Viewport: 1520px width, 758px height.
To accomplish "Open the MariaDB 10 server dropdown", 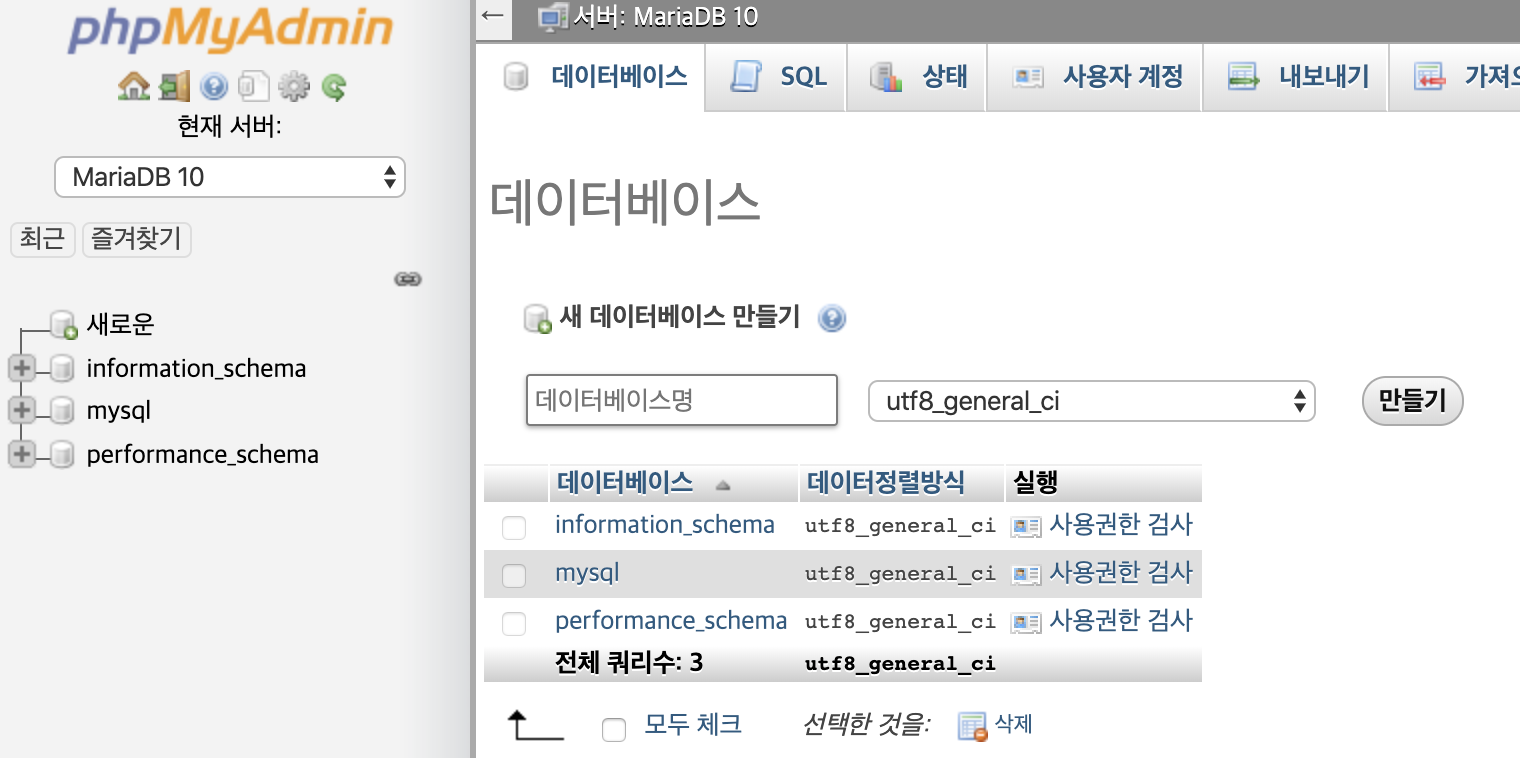I will click(230, 178).
